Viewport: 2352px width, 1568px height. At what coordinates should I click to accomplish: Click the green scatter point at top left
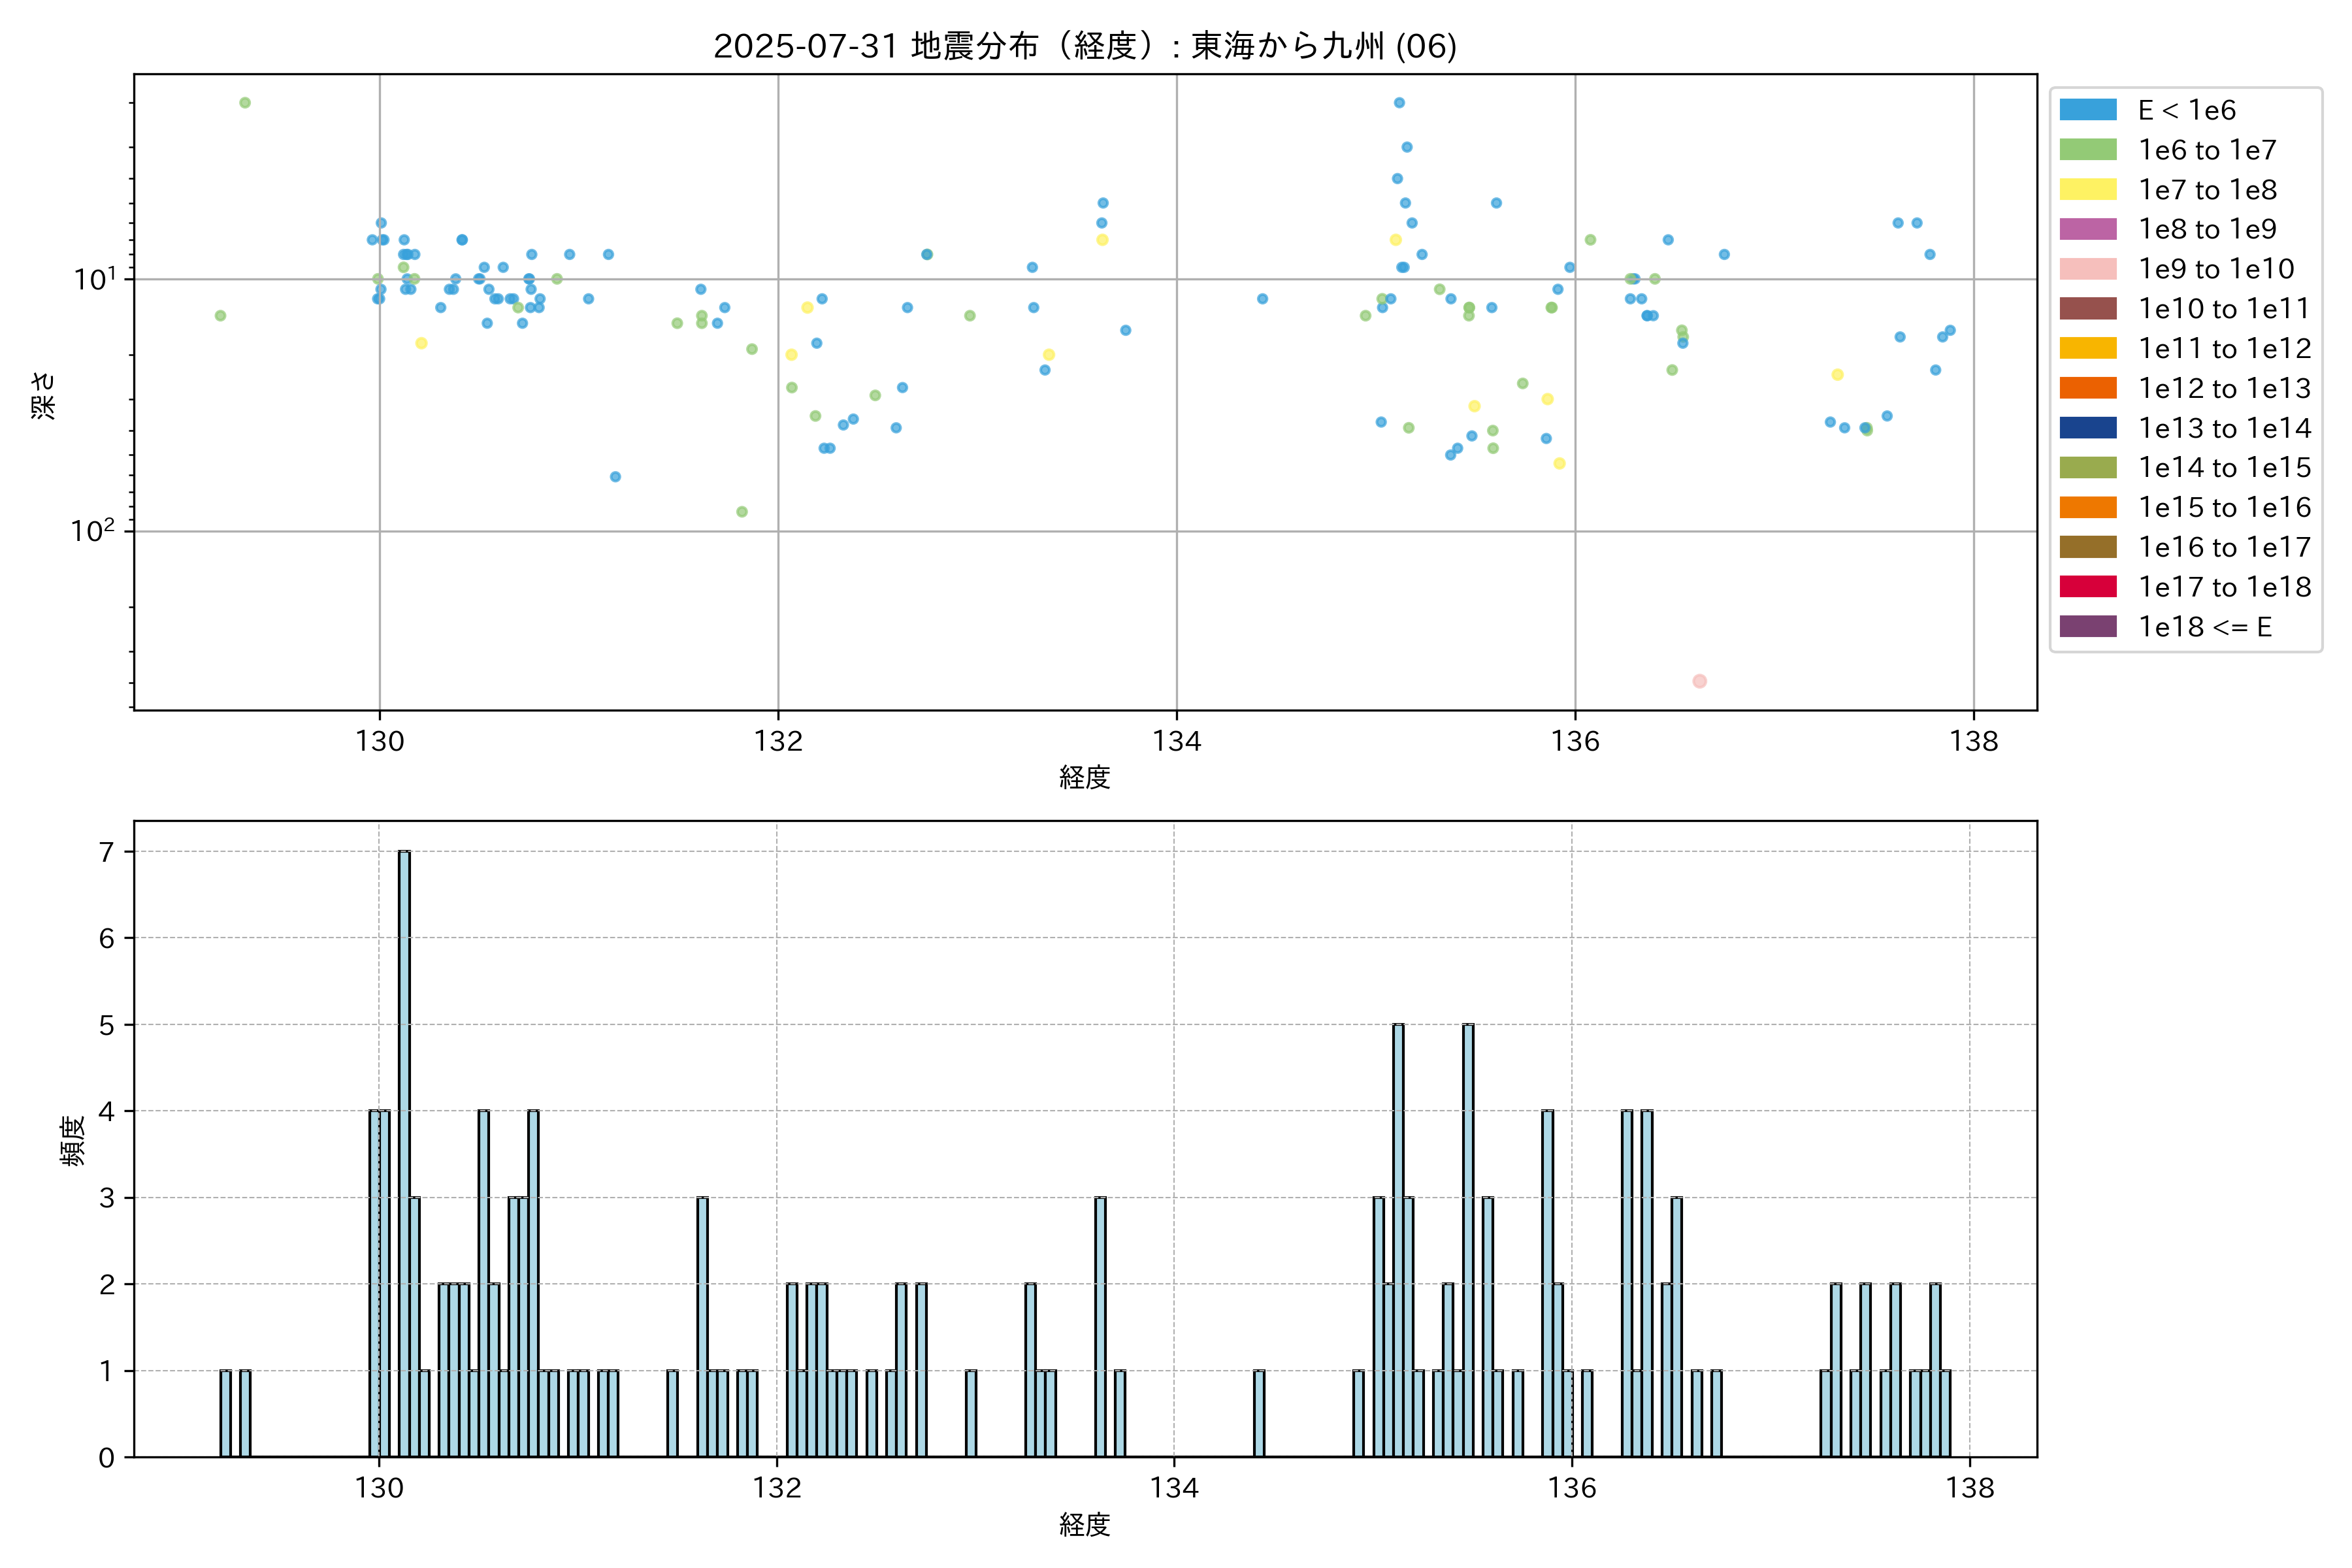point(245,103)
